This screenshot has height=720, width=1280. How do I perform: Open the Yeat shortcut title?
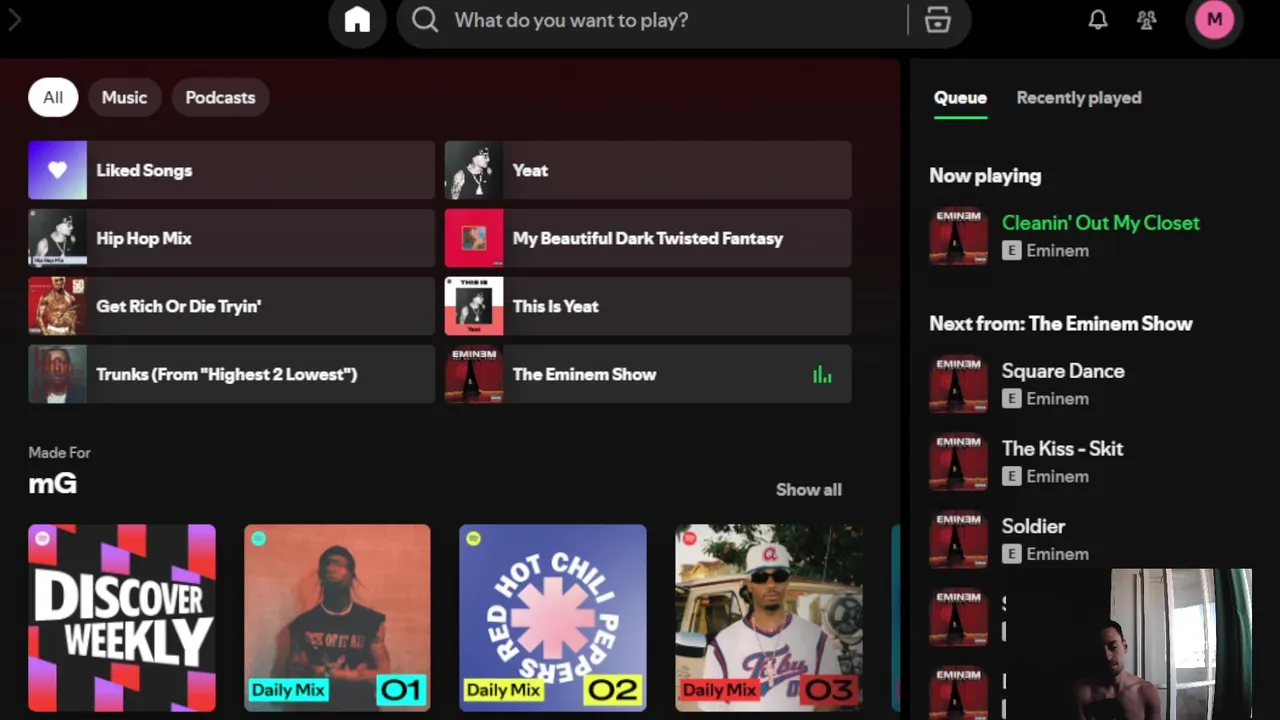tap(530, 170)
